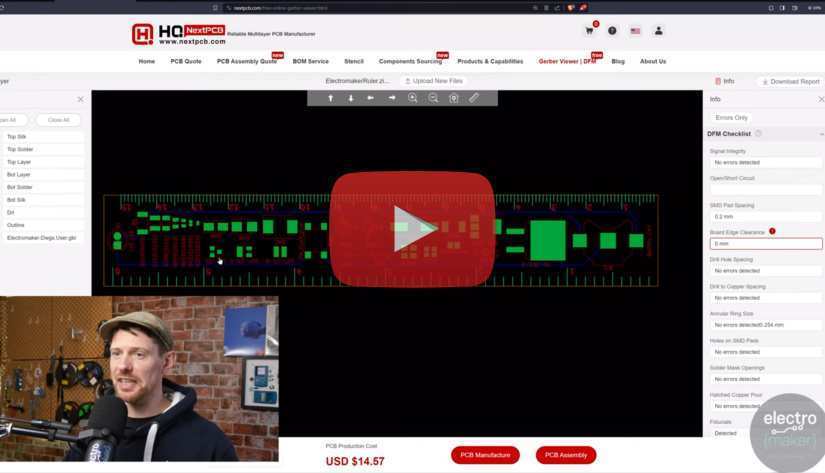
Task: Zoom in on the PCB view
Action: [x=412, y=98]
